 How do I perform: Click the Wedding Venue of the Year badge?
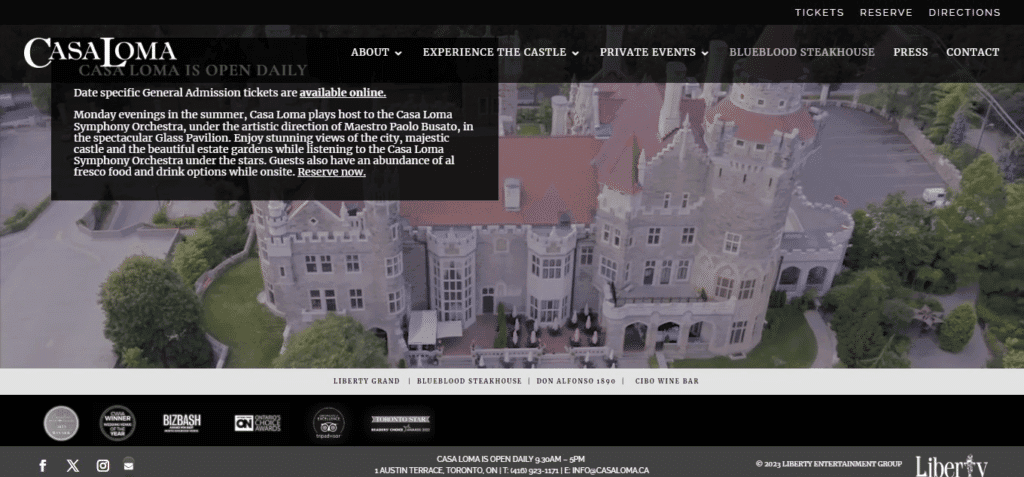(x=118, y=423)
